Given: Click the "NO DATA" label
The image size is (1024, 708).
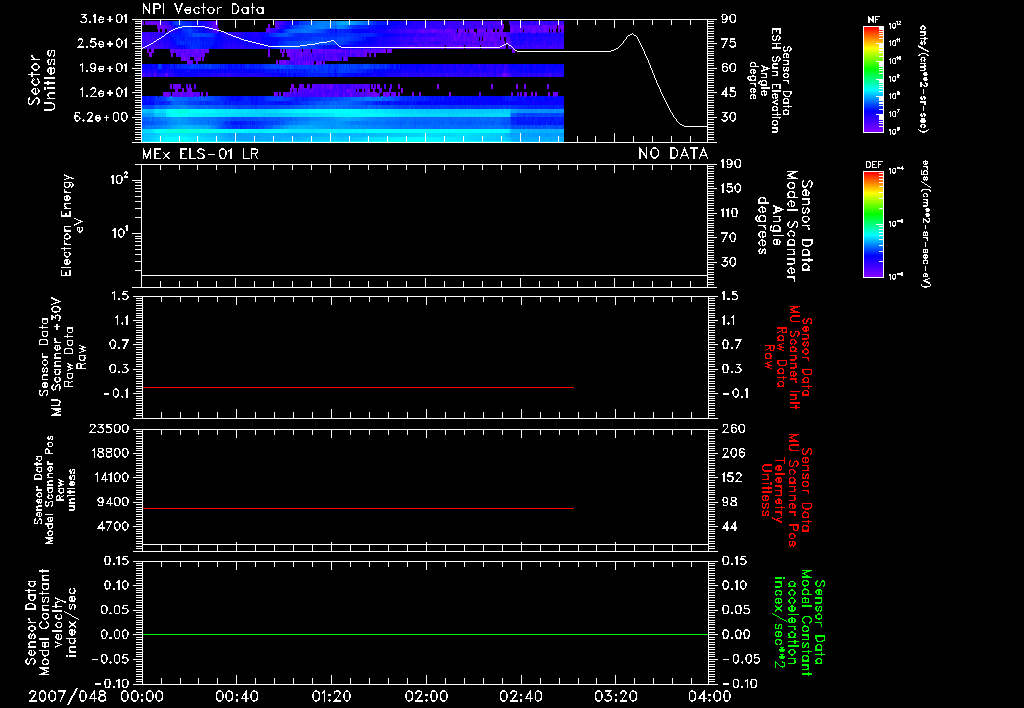Looking at the screenshot, I should pyautogui.click(x=673, y=154).
